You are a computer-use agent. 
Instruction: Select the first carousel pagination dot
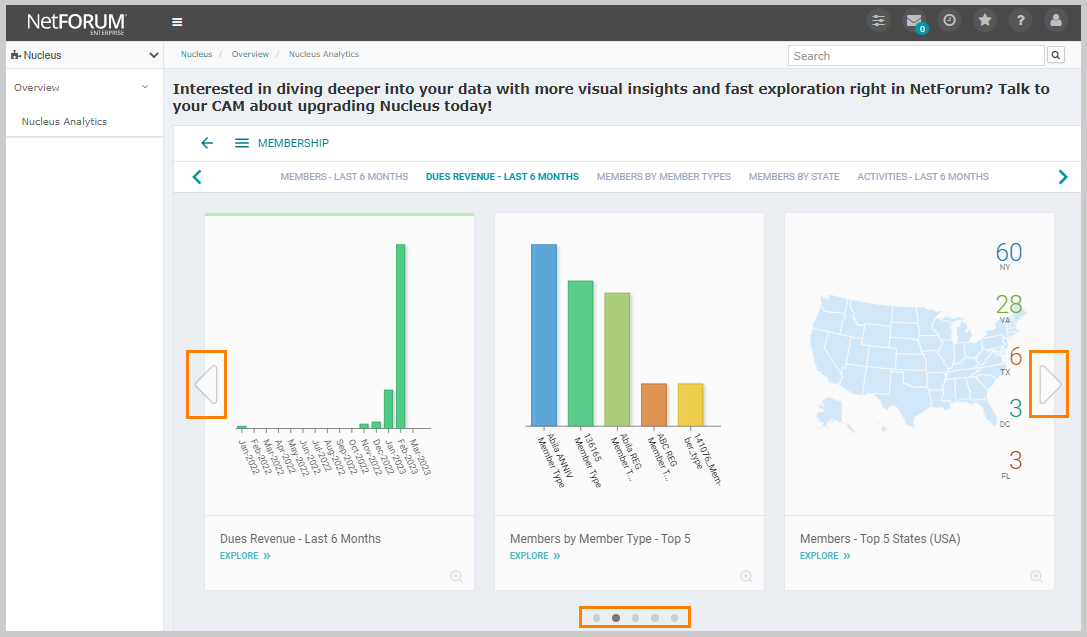click(x=596, y=618)
